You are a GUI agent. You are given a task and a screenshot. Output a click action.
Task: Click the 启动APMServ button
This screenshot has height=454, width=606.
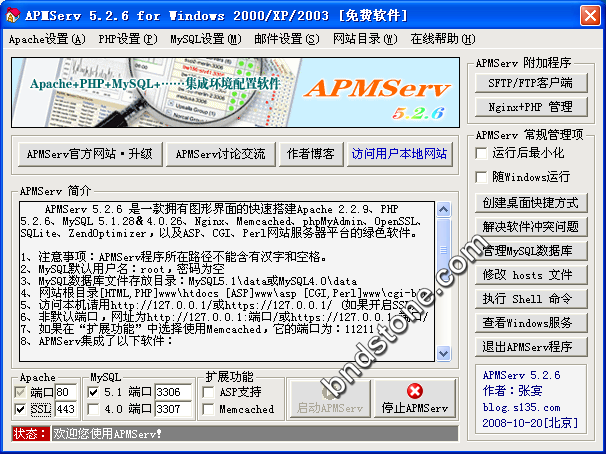pos(330,399)
